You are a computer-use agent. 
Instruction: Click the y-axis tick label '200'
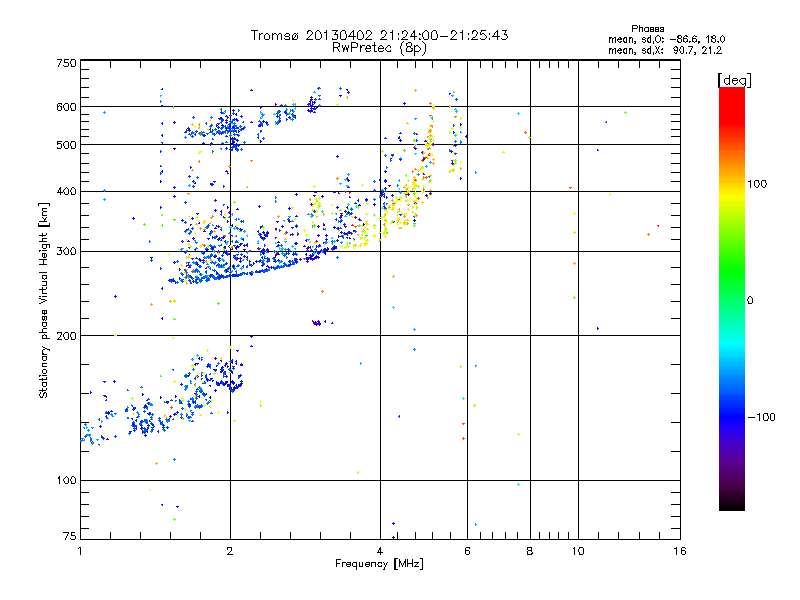[67, 336]
